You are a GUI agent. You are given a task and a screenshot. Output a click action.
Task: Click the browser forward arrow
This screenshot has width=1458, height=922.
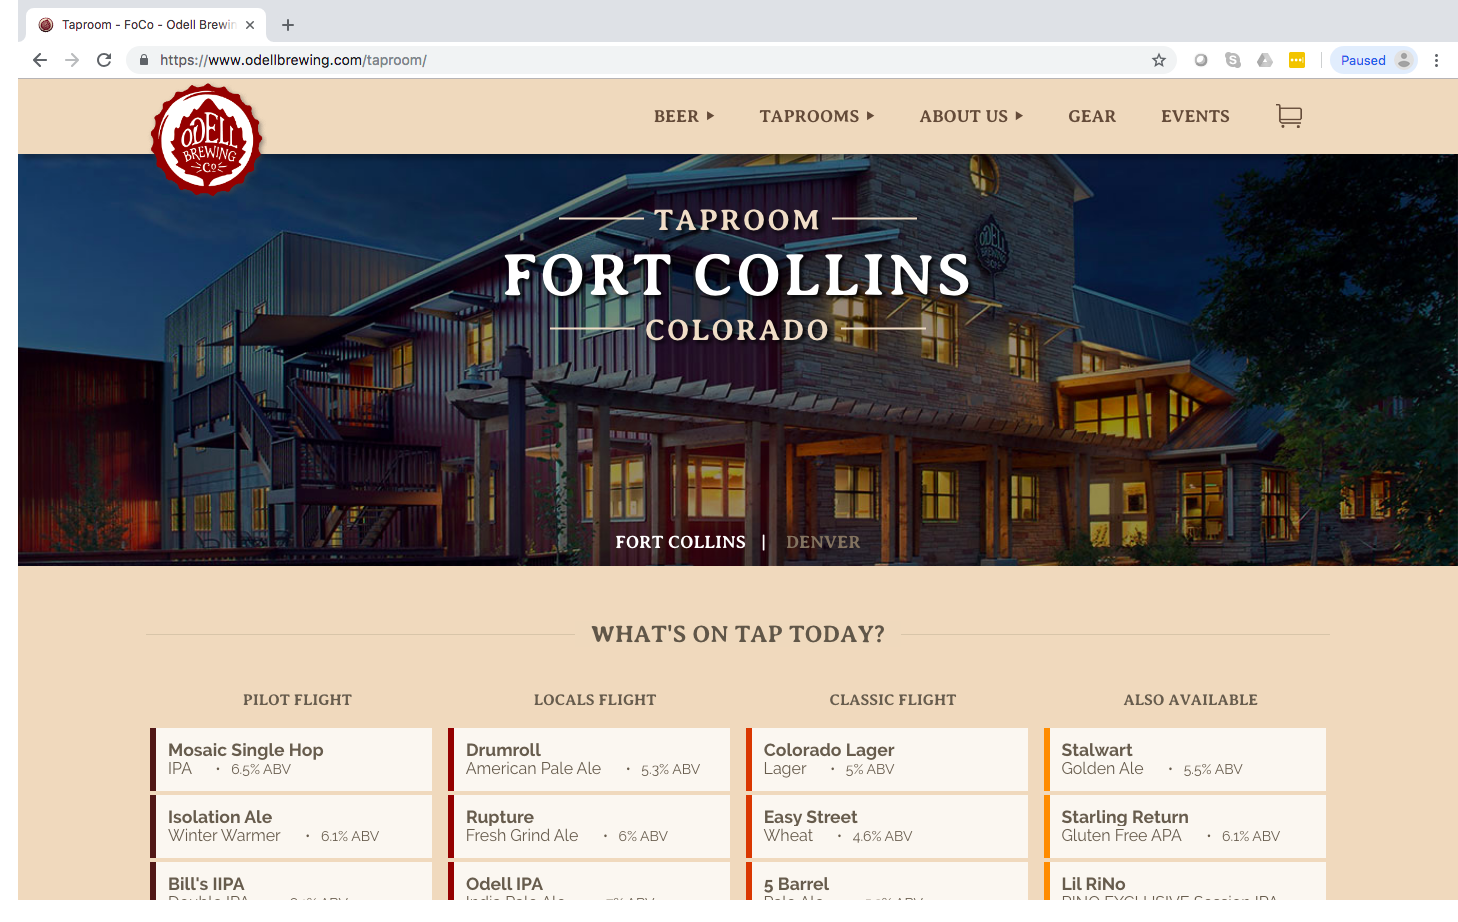click(x=72, y=60)
